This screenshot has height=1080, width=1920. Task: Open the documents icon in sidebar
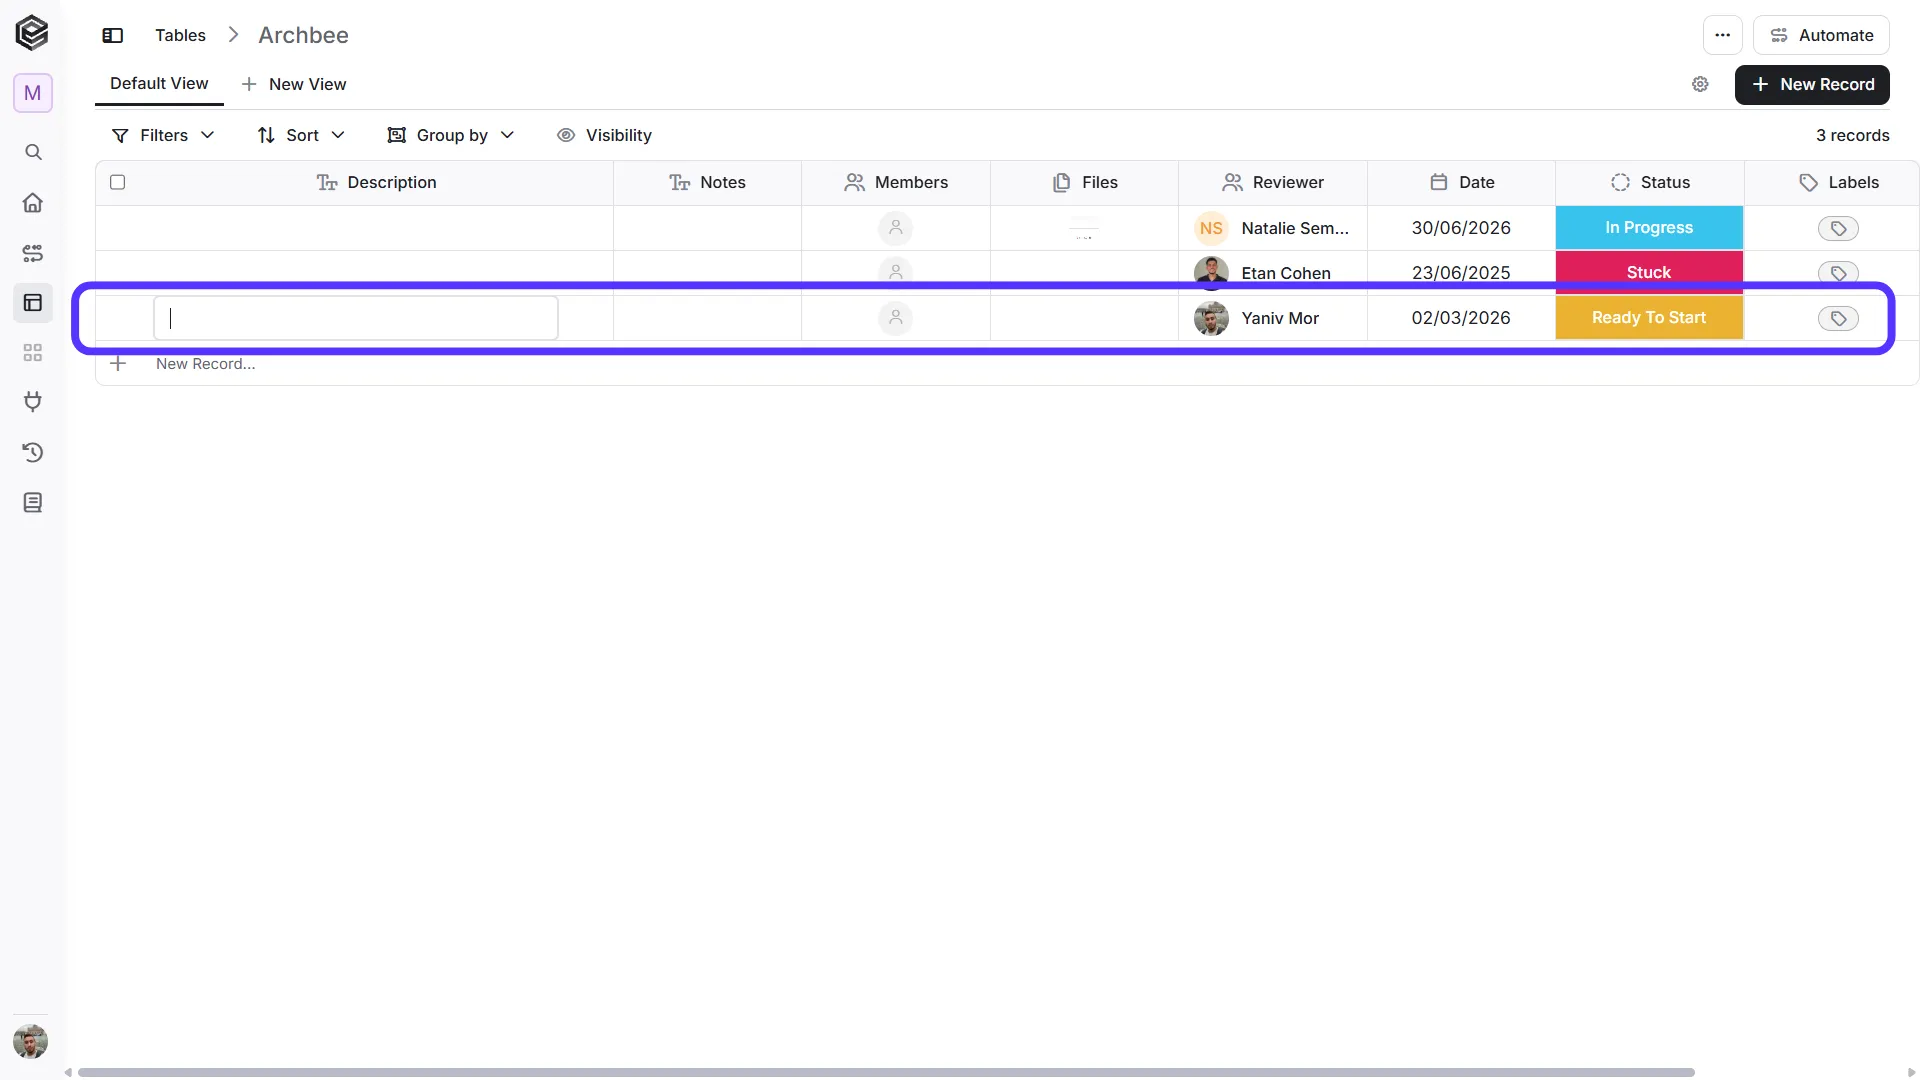[33, 502]
